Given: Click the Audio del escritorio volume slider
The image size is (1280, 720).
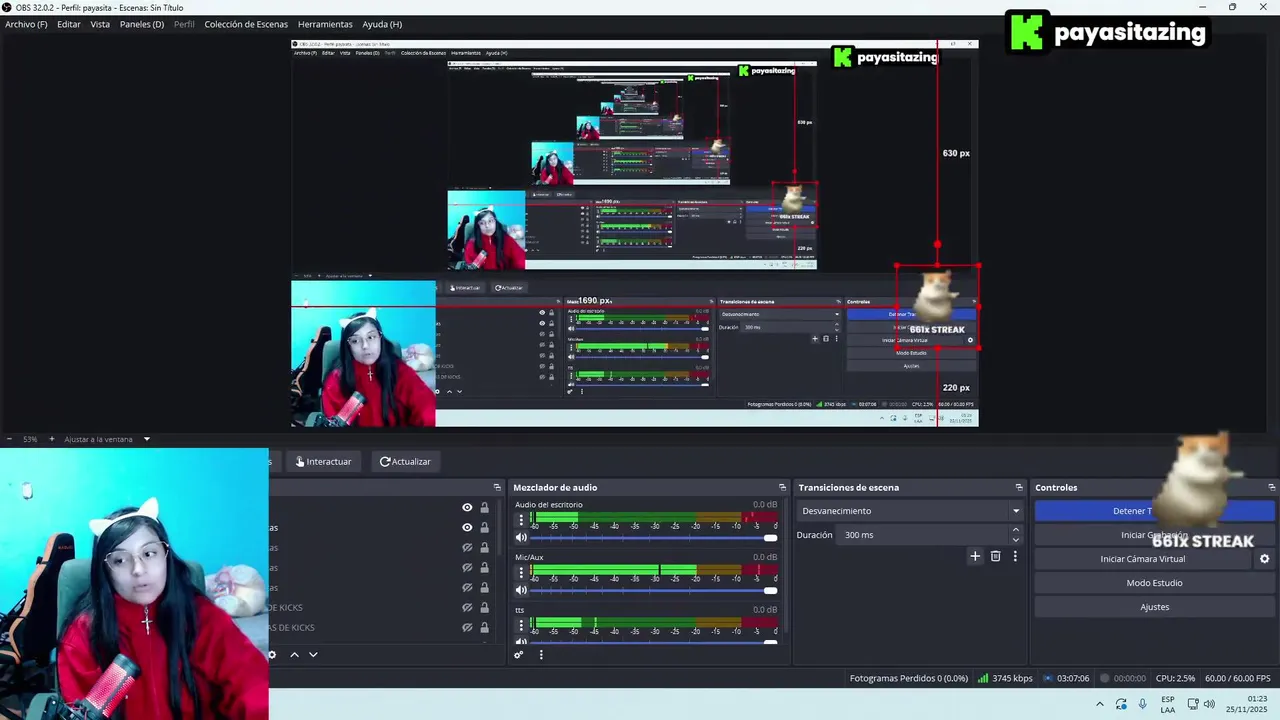Looking at the screenshot, I should click(x=654, y=538).
